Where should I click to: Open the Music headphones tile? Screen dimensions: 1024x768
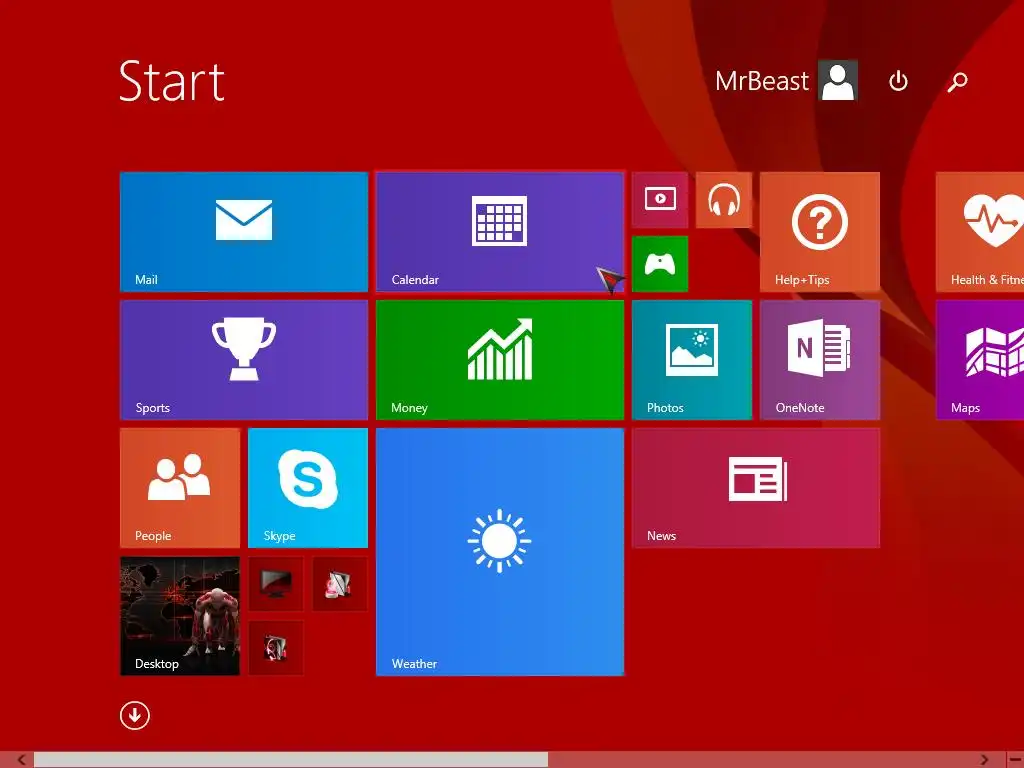(724, 200)
